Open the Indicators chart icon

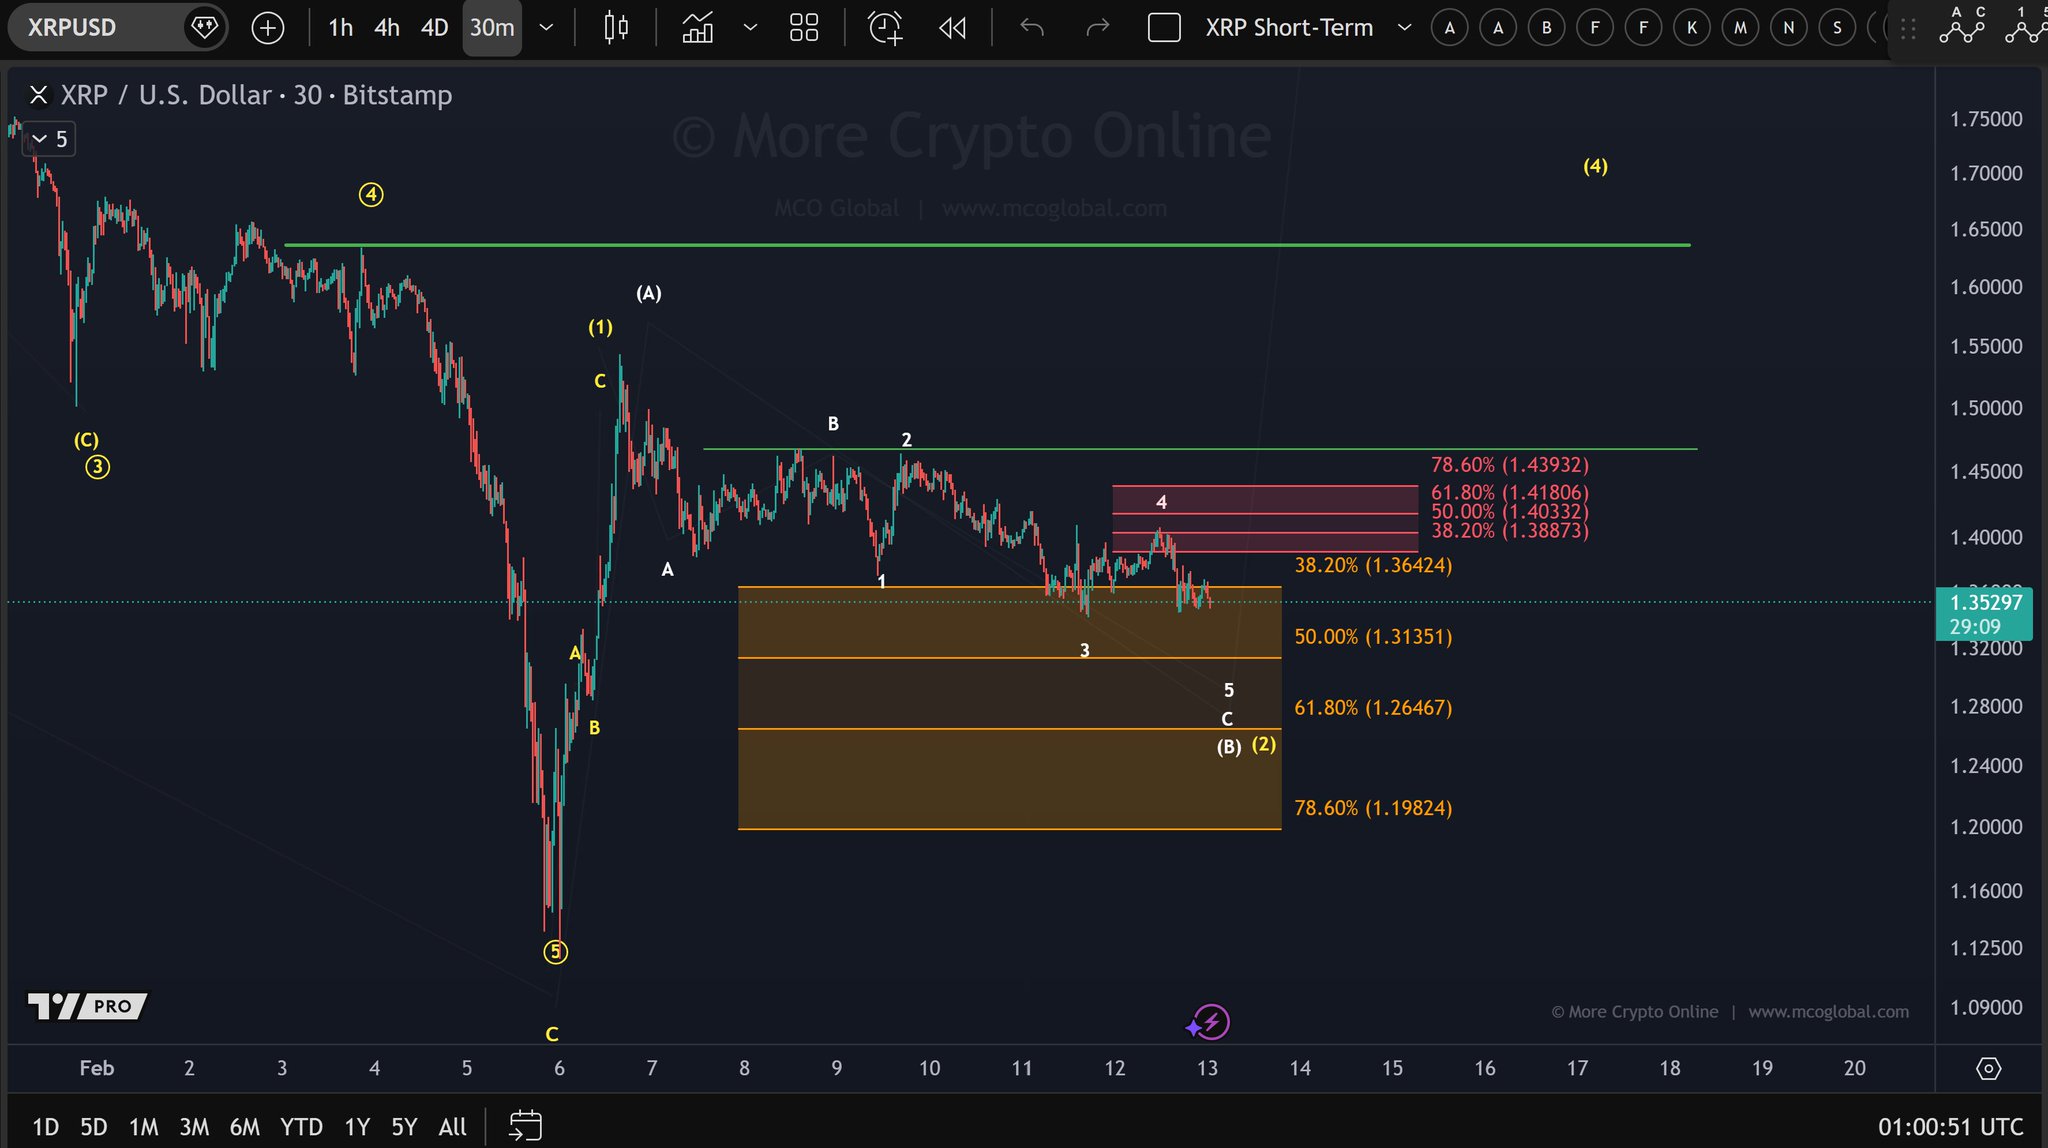click(x=697, y=28)
